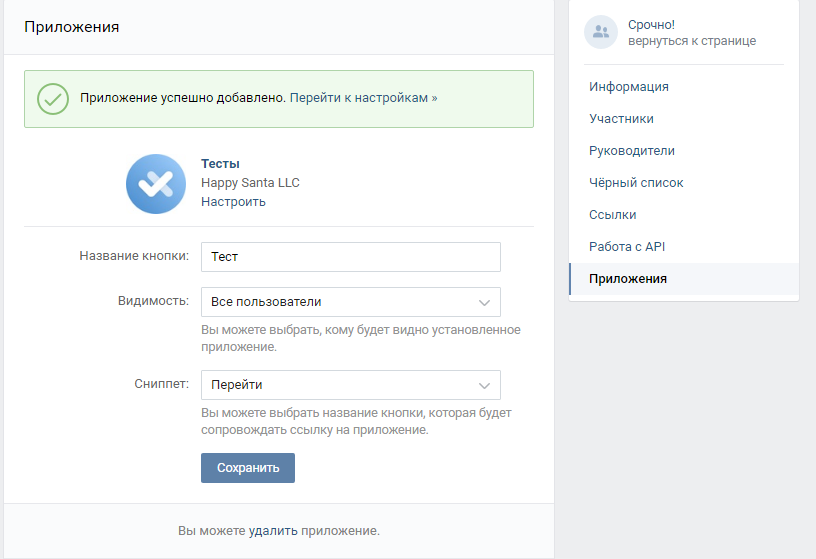The image size is (816, 559).
Task: Click the green success checkmark icon
Action: [x=52, y=99]
